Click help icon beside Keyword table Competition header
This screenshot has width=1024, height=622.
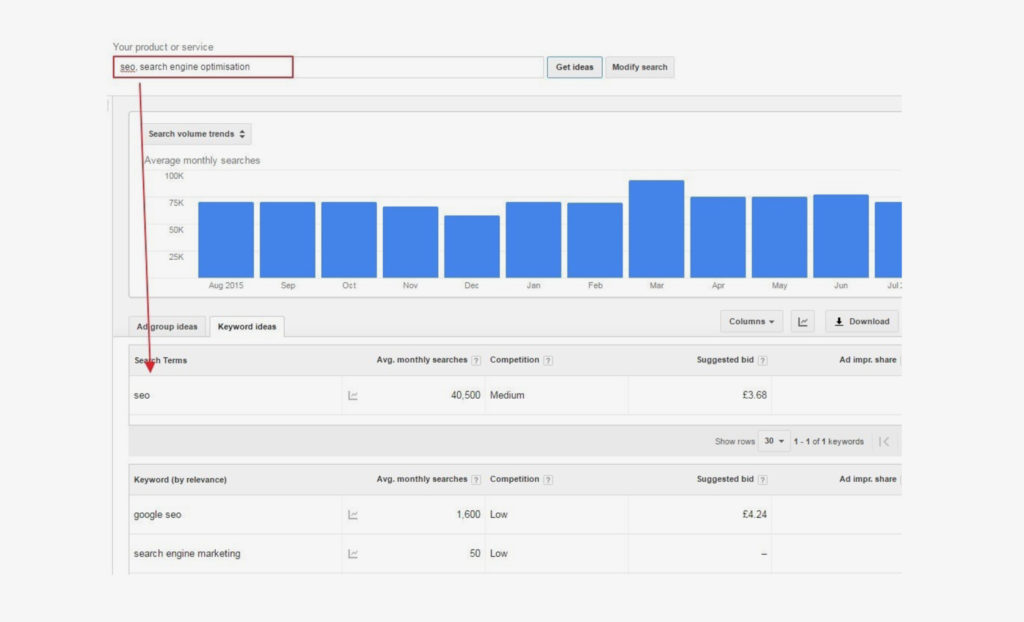548,480
